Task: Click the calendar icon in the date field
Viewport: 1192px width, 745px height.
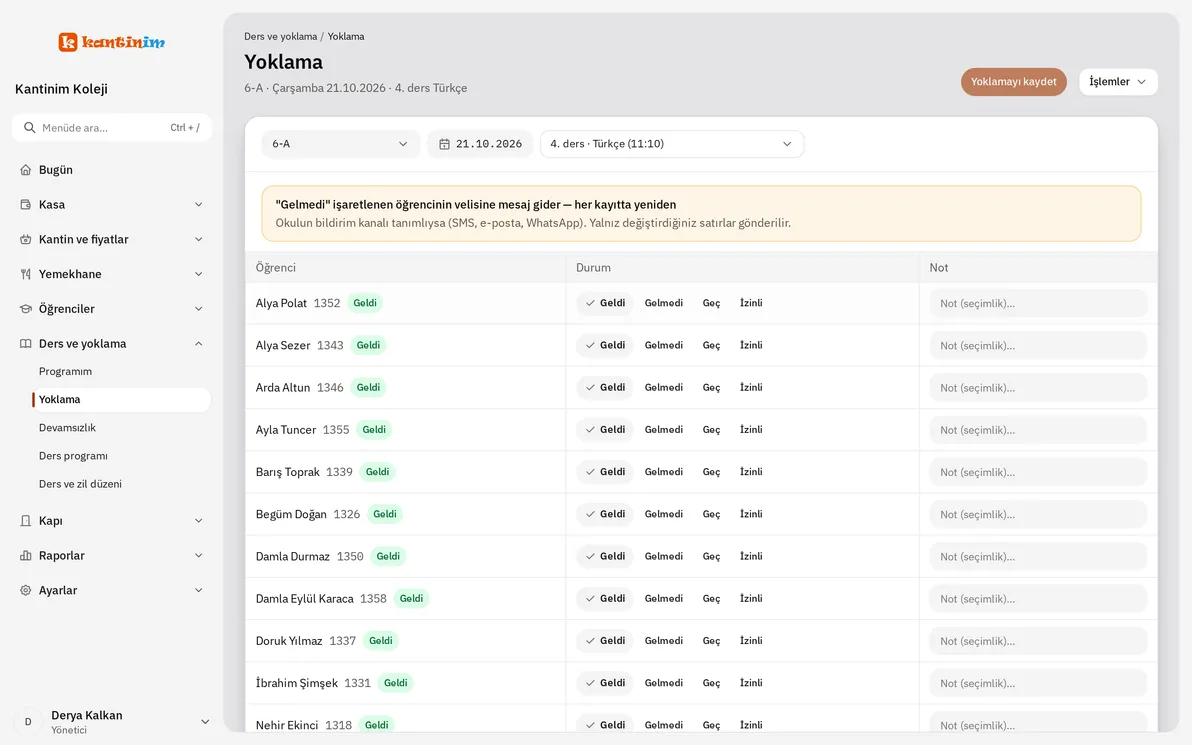Action: point(445,144)
